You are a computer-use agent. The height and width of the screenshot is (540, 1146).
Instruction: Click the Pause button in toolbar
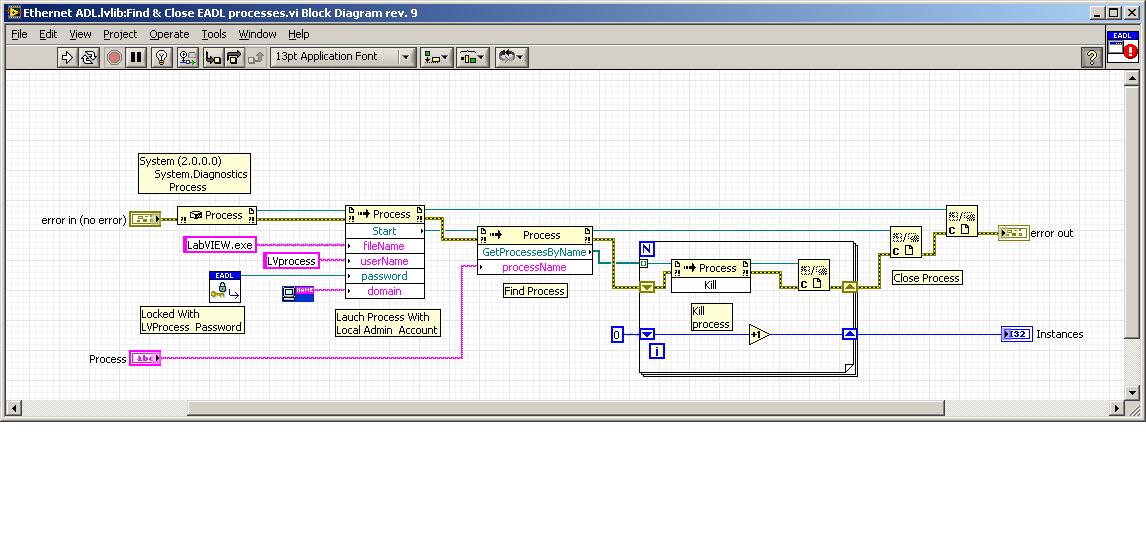click(x=137, y=58)
